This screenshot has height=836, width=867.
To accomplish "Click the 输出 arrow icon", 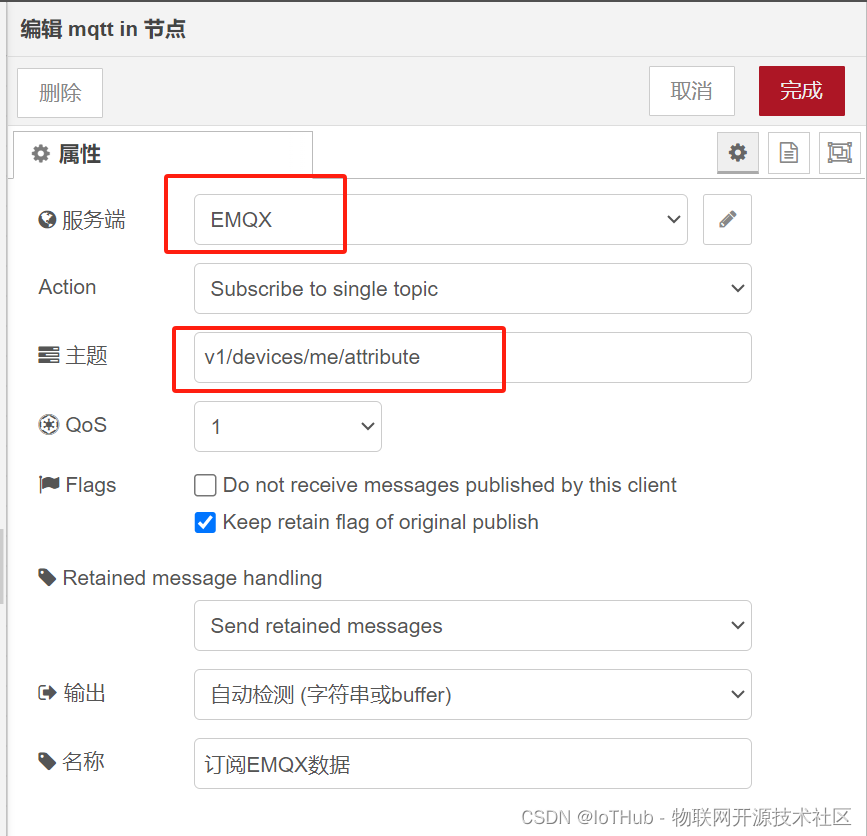I will [48, 693].
